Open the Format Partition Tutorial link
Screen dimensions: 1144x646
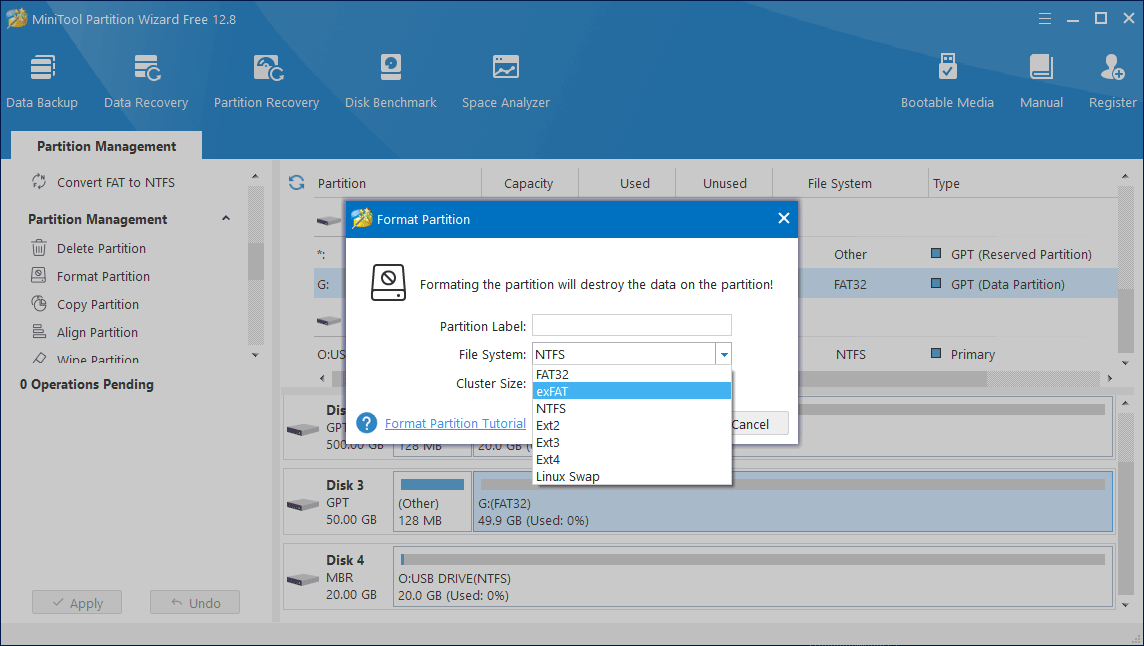coord(455,423)
